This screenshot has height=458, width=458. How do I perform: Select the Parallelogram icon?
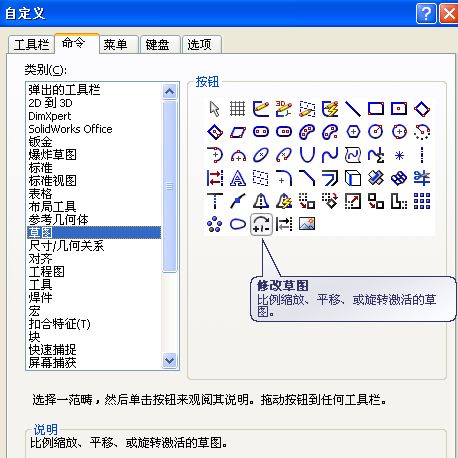238,132
